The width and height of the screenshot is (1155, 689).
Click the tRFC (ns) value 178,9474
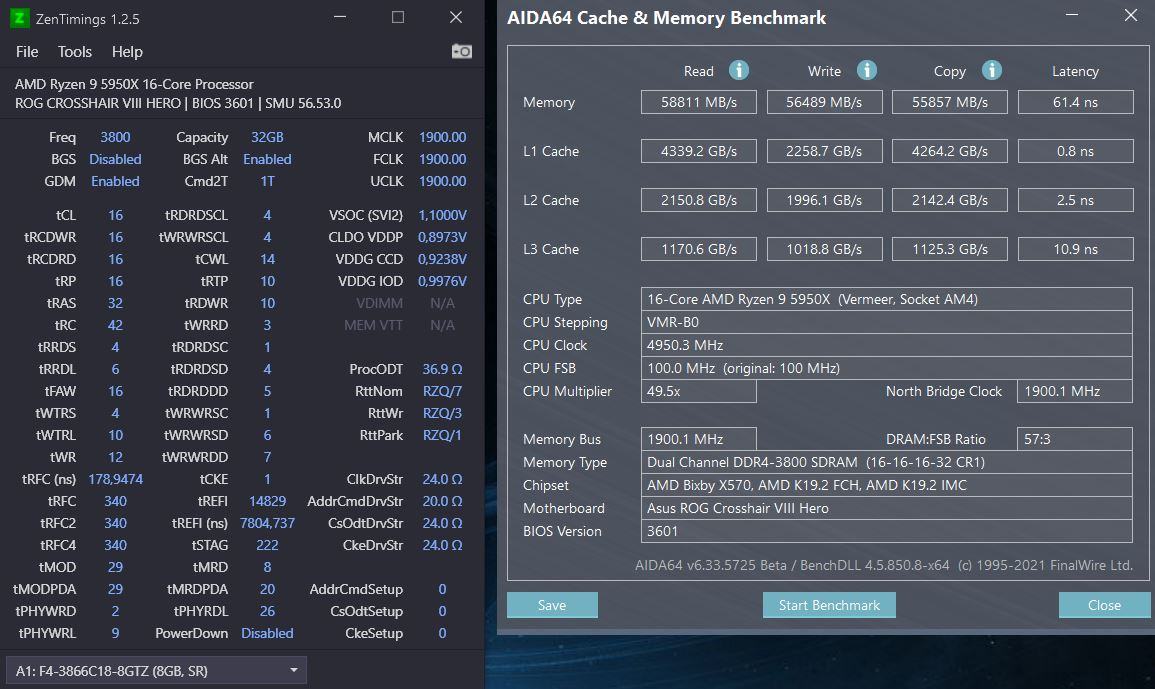pyautogui.click(x=115, y=479)
